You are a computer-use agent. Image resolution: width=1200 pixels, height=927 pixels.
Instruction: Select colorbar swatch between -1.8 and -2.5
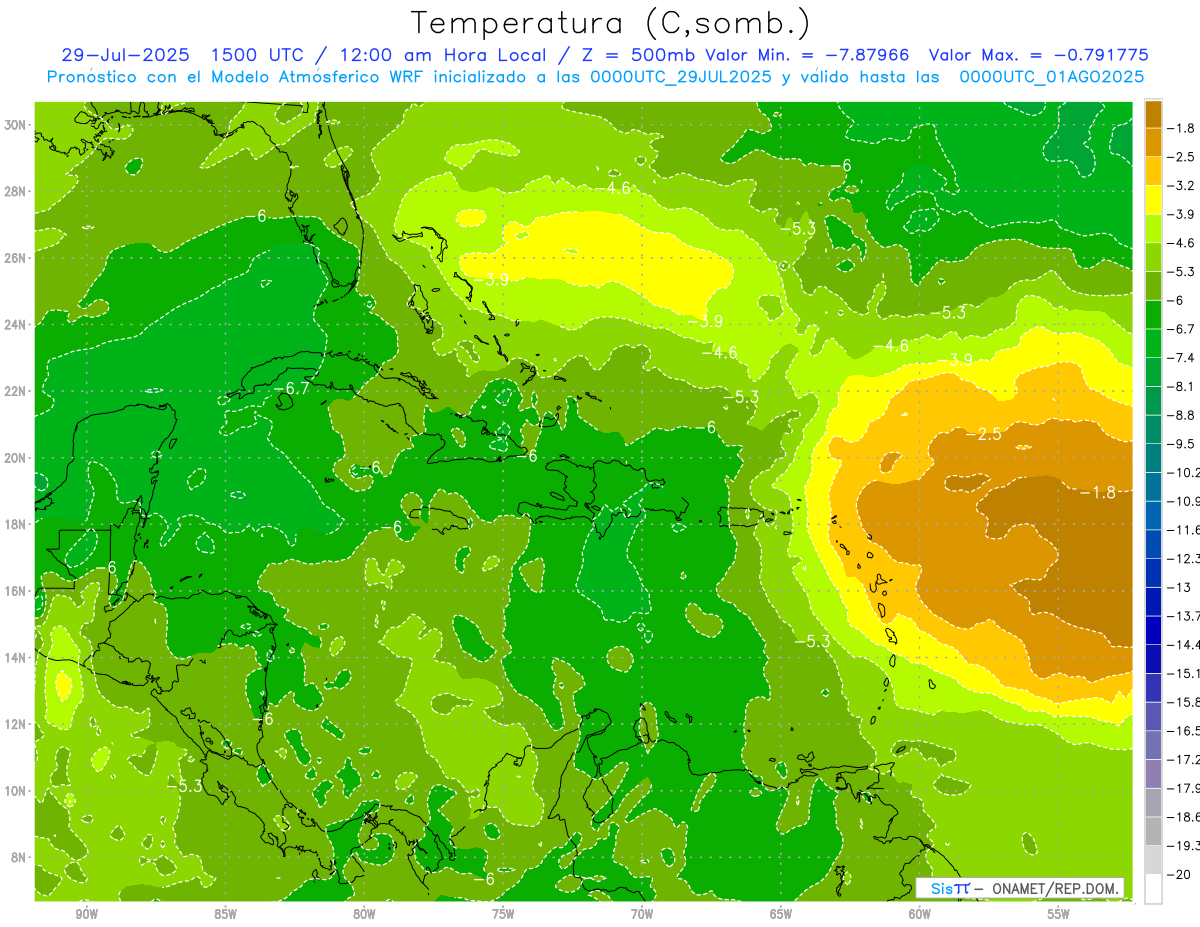[x=1153, y=142]
